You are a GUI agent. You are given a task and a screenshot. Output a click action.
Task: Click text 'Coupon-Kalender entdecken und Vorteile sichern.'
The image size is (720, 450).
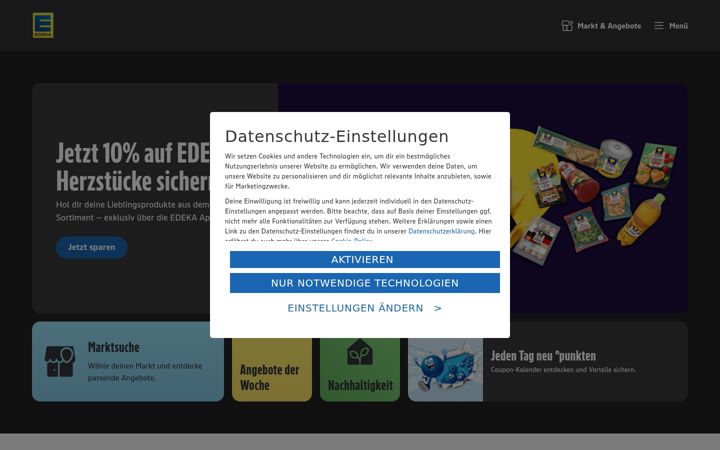pos(563,370)
